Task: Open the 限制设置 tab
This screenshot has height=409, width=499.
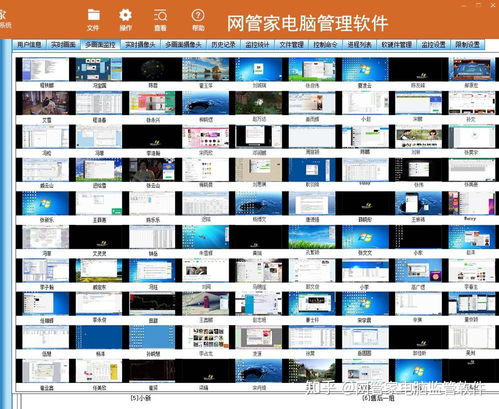Action: [467, 44]
